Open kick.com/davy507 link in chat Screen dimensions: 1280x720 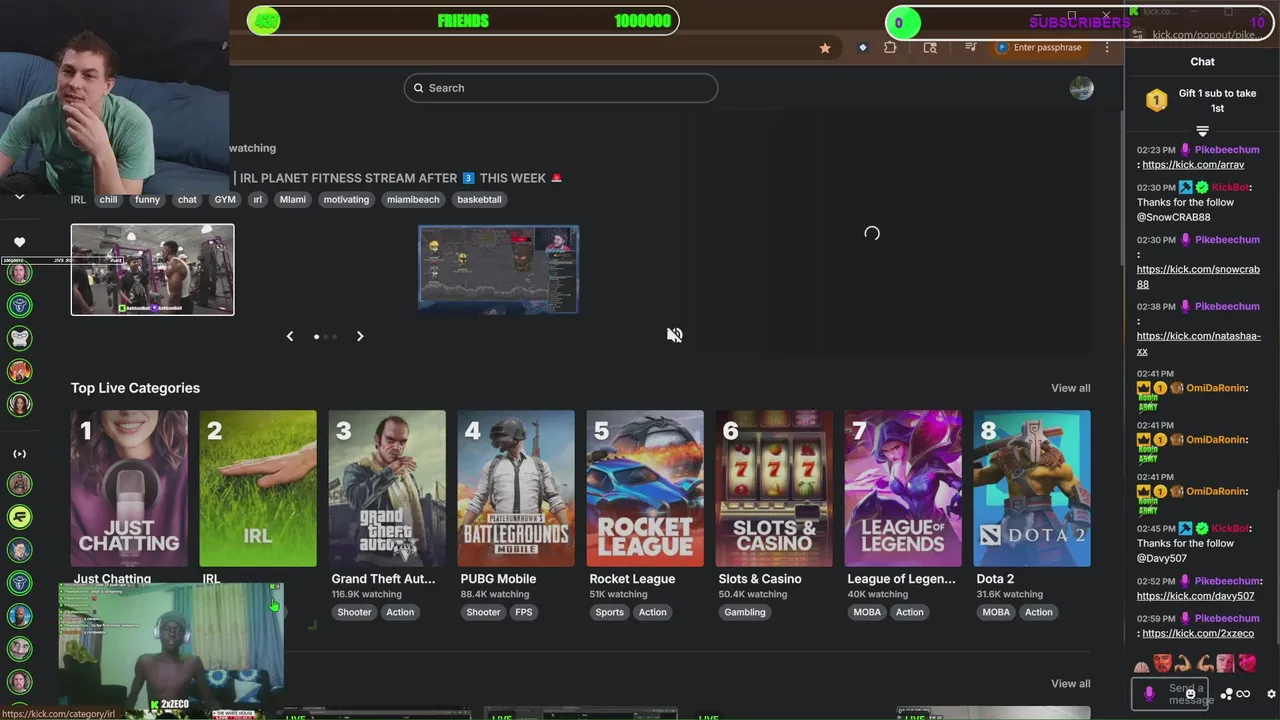point(1195,596)
